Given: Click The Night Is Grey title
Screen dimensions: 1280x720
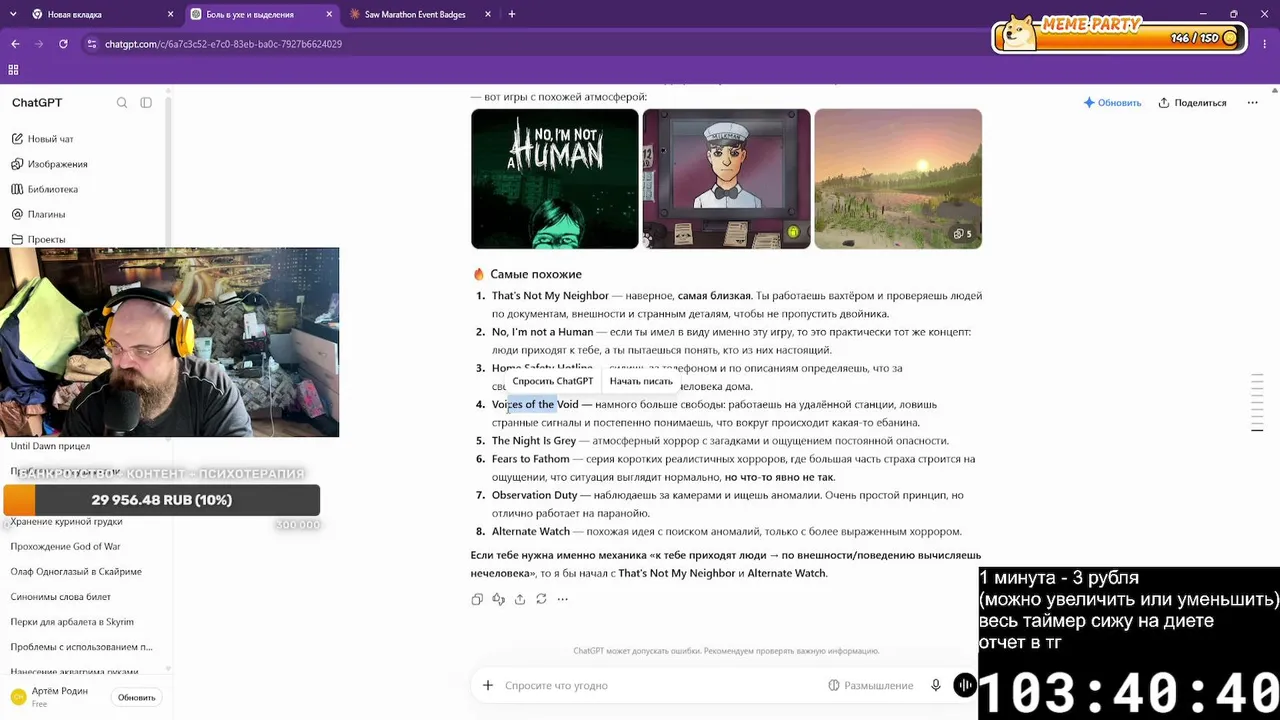Looking at the screenshot, I should (534, 441).
